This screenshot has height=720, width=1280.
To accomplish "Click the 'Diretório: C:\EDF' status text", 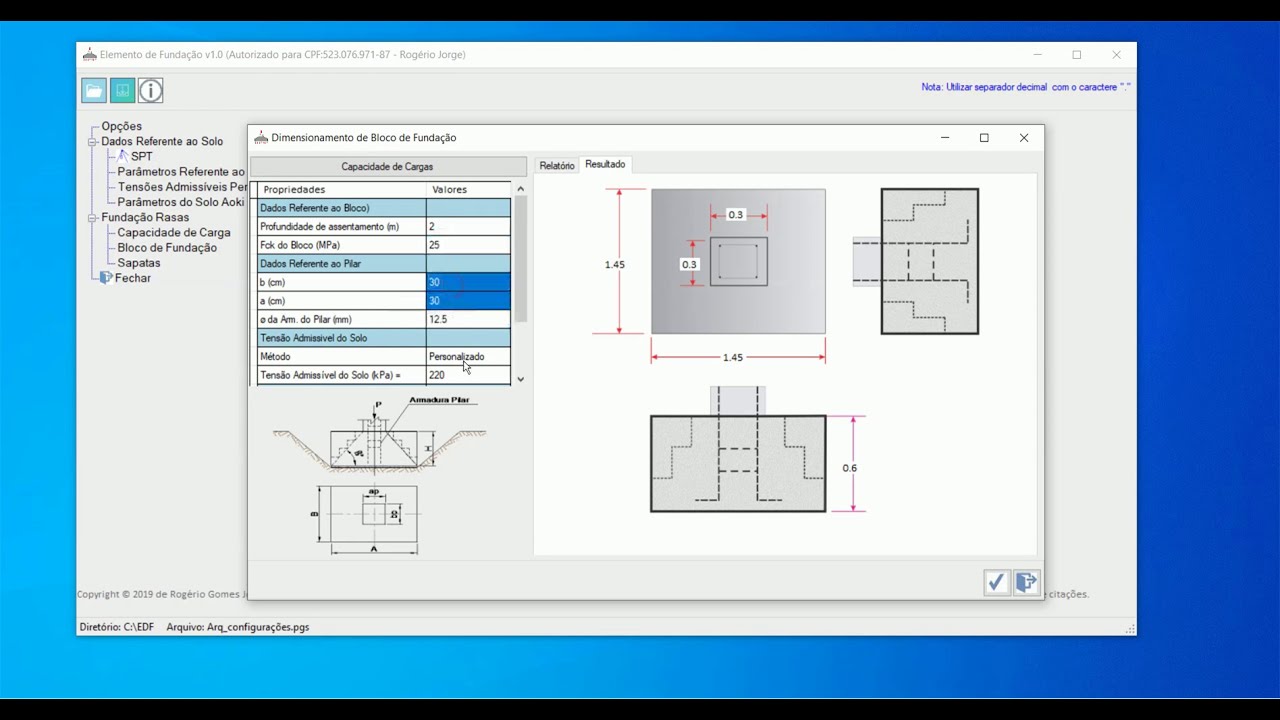I will tap(117, 628).
